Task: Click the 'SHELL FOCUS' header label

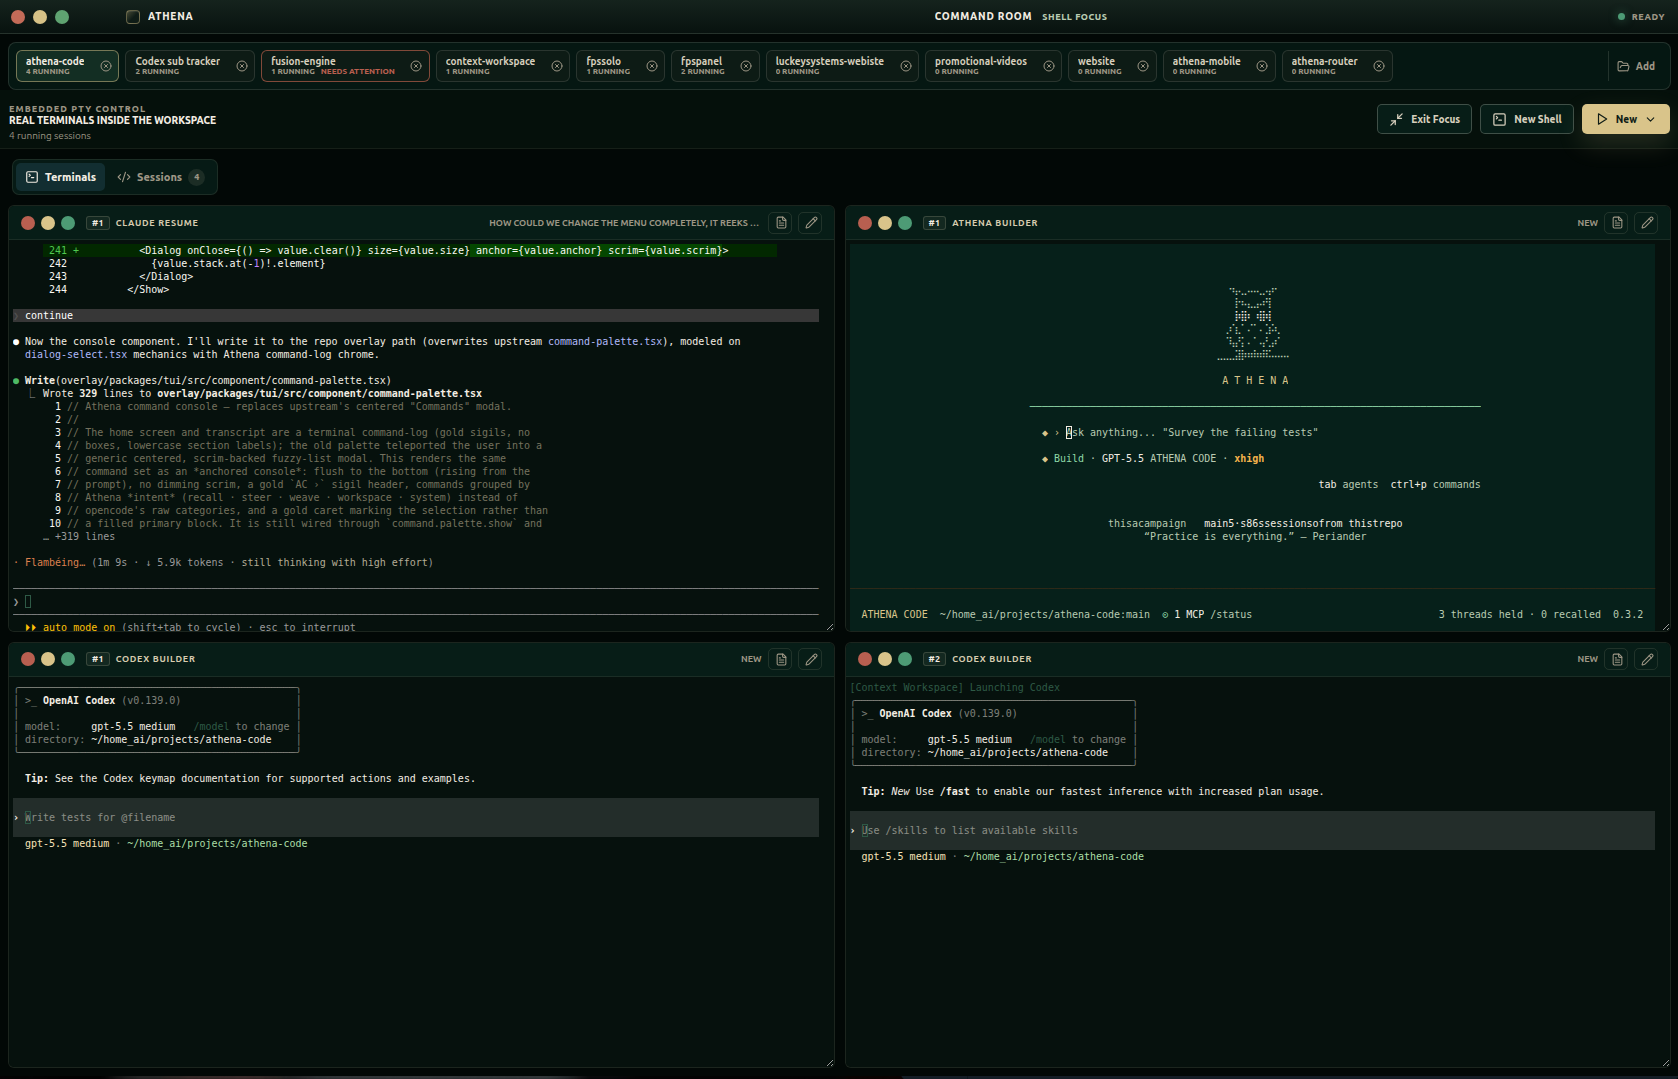Action: click(1074, 17)
